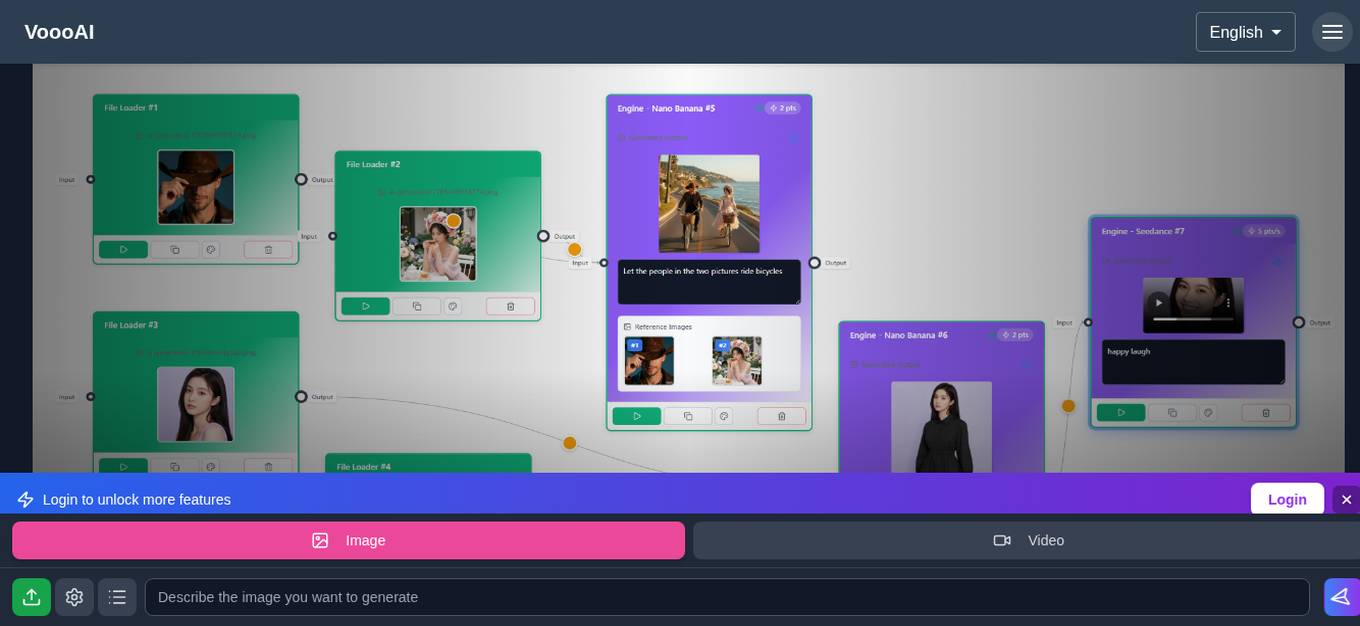The width and height of the screenshot is (1360, 626).
Task: Select reference image #1 in Nano Banana #5
Action: pyautogui.click(x=649, y=360)
